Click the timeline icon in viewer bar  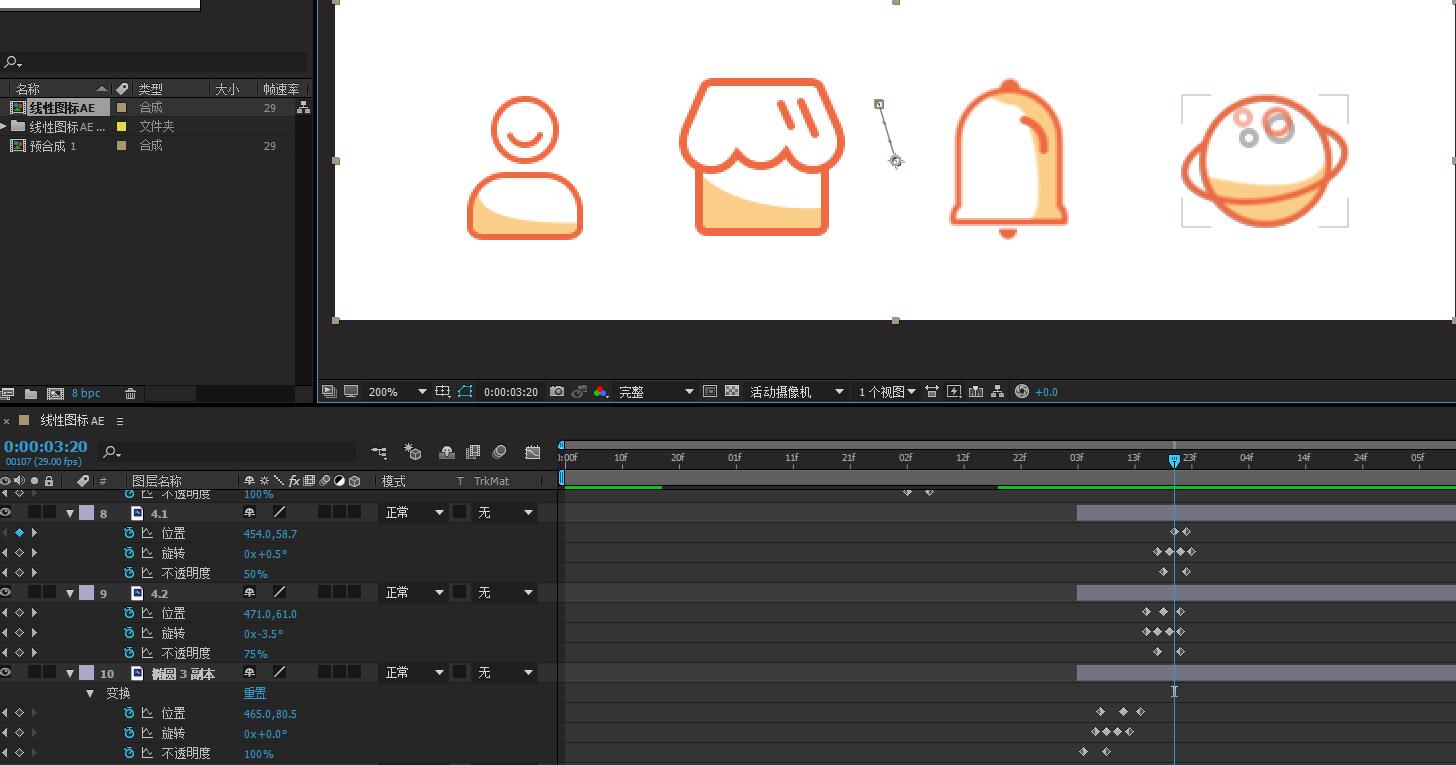tap(976, 392)
